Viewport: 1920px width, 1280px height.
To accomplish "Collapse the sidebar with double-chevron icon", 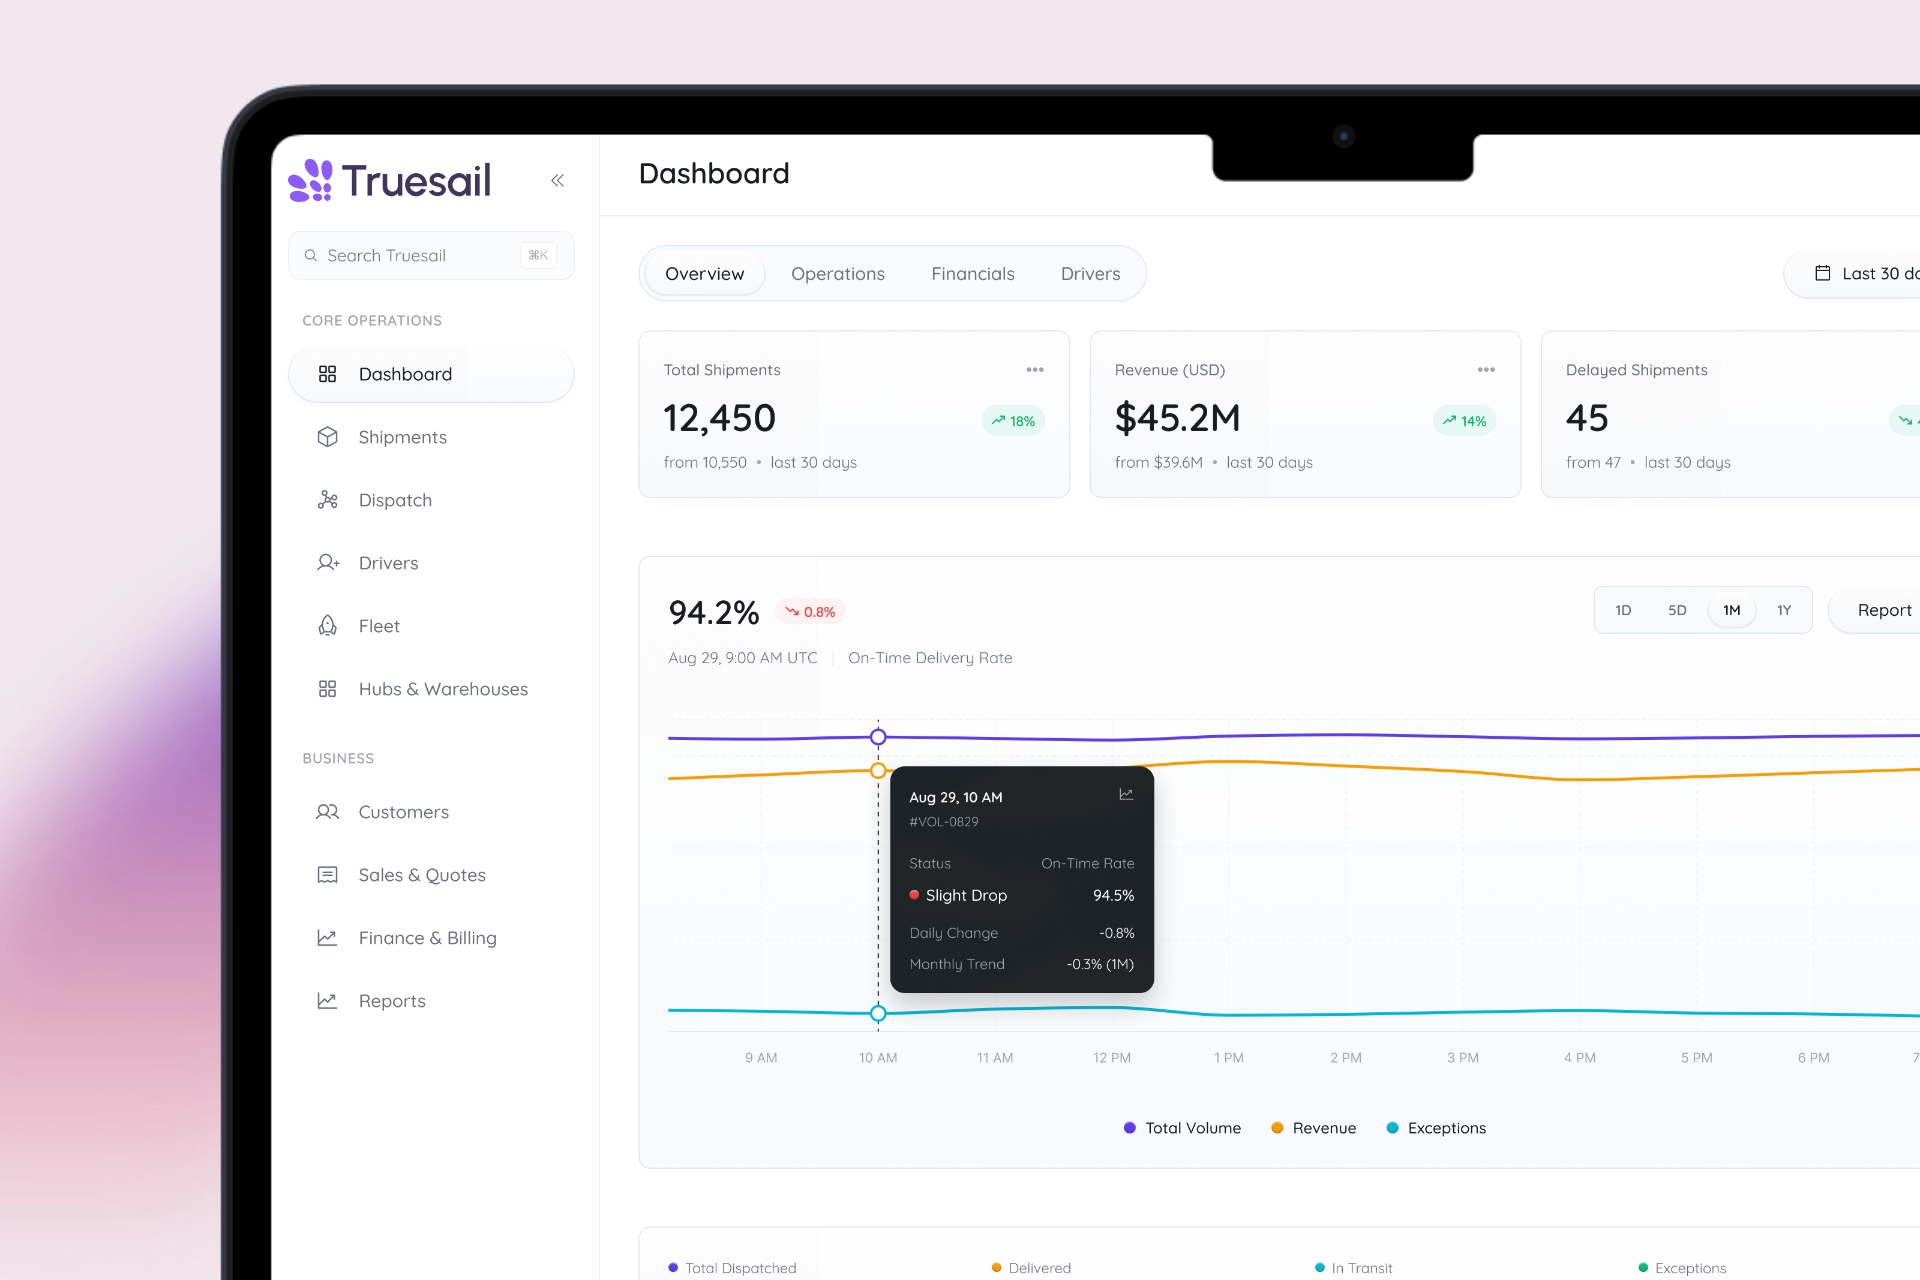I will pos(557,180).
